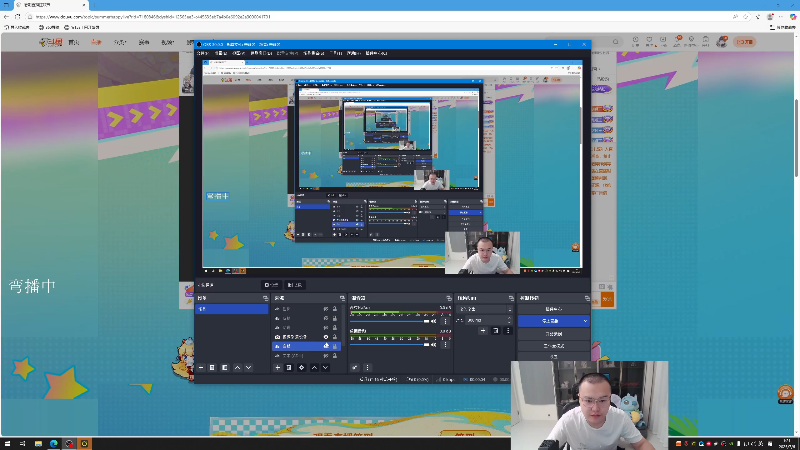The image size is (800, 450).
Task: Open the File menu in OBS
Action: point(203,53)
